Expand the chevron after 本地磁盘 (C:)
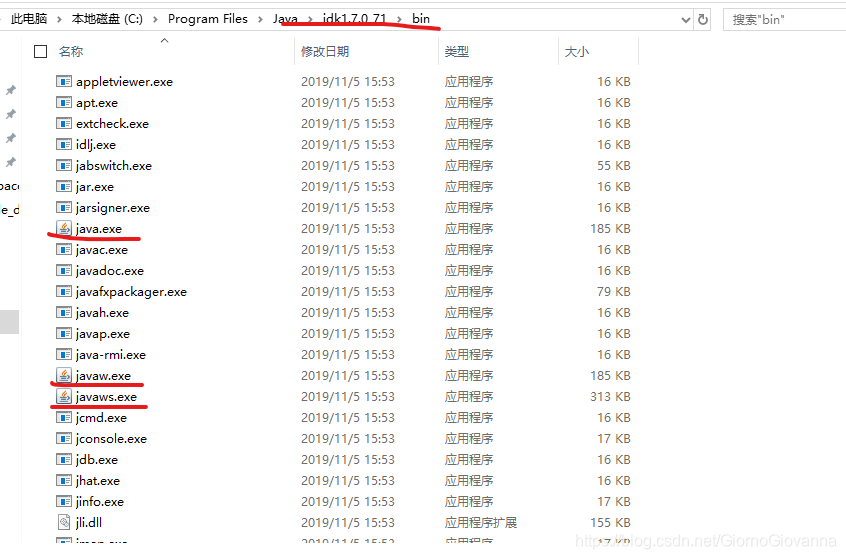846x559 pixels. 155,19
